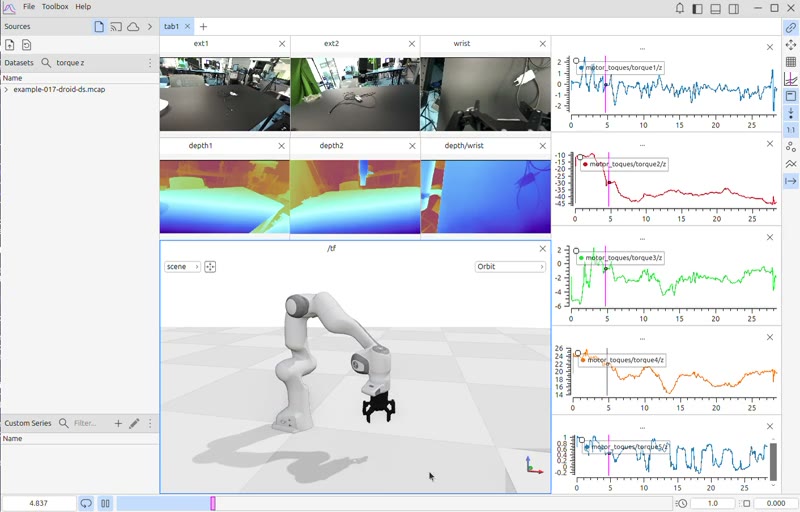Close tab1 with its X
This screenshot has height=512, width=800.
click(187, 27)
